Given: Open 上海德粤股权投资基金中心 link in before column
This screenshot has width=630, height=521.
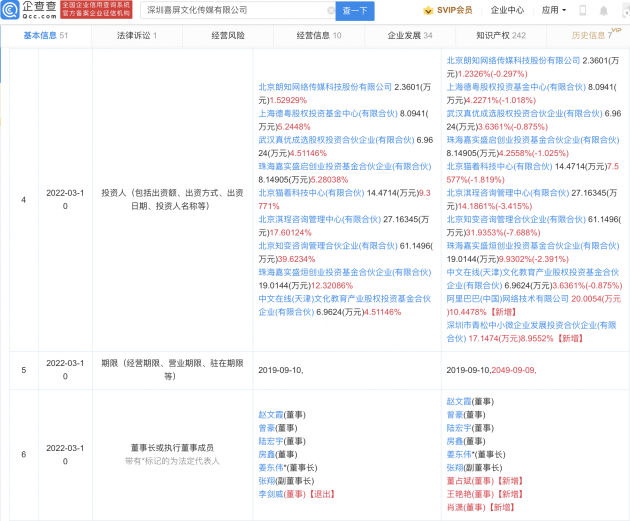Looking at the screenshot, I should coord(327,113).
